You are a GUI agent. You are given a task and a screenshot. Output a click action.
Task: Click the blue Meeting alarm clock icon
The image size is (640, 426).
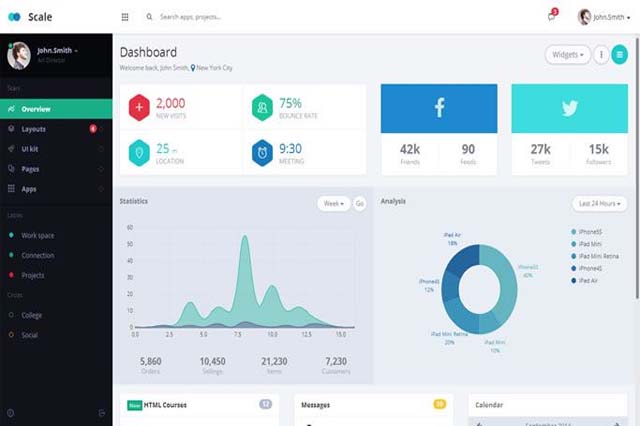coord(261,153)
